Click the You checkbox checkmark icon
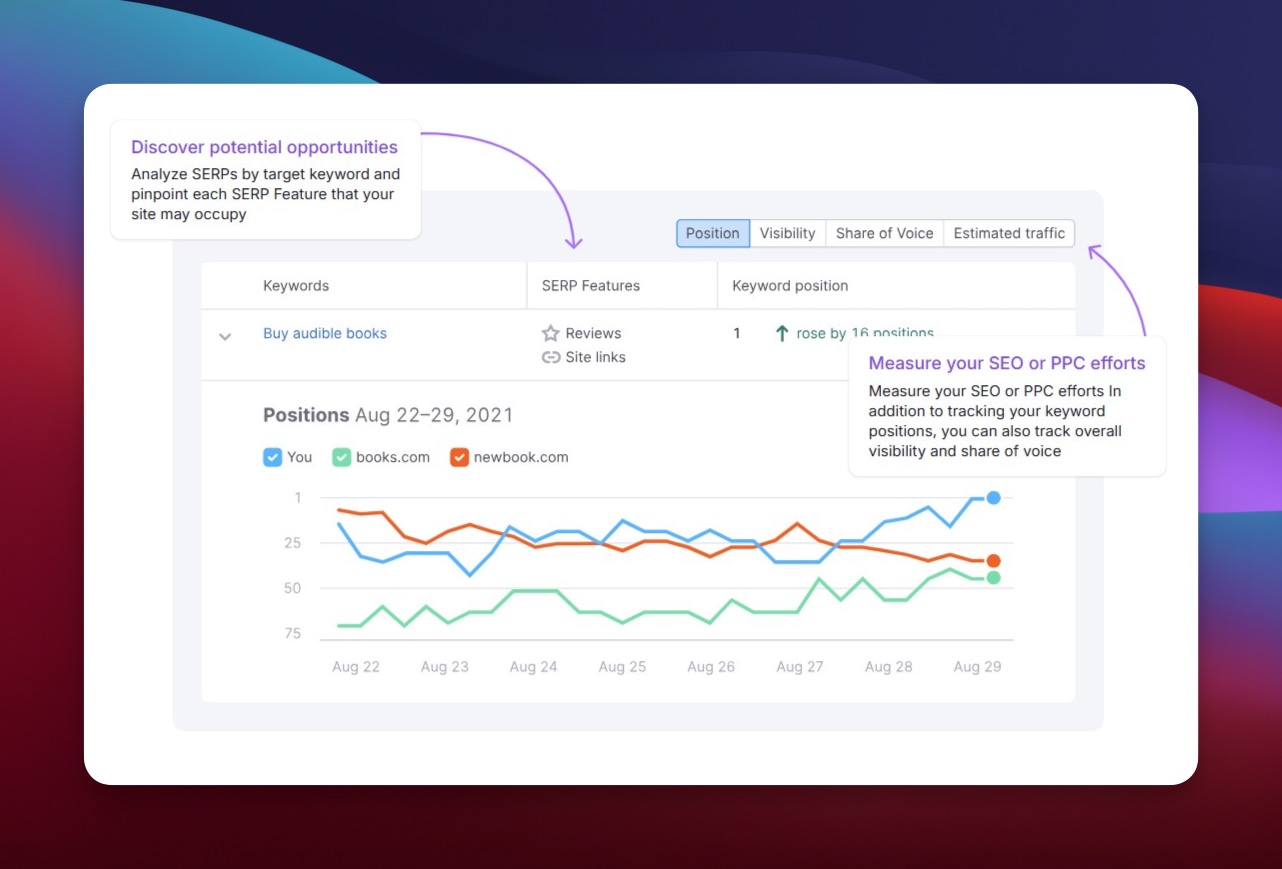Screen dimensions: 1282x869 pos(272,457)
